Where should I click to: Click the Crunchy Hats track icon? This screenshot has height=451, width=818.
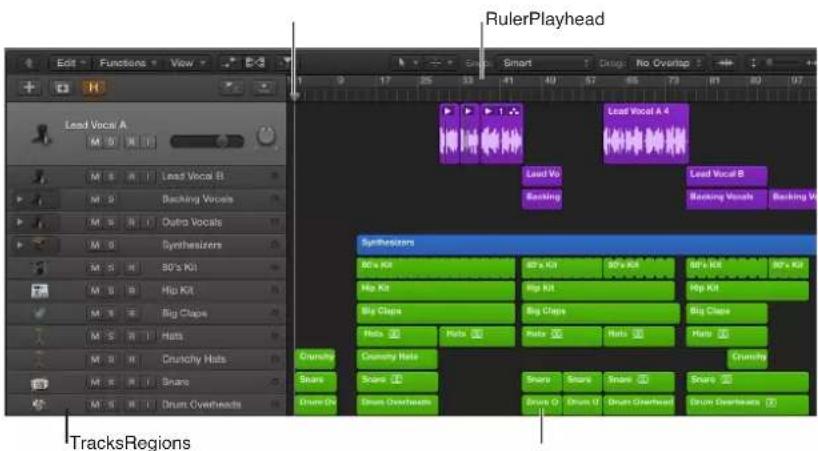(x=39, y=359)
